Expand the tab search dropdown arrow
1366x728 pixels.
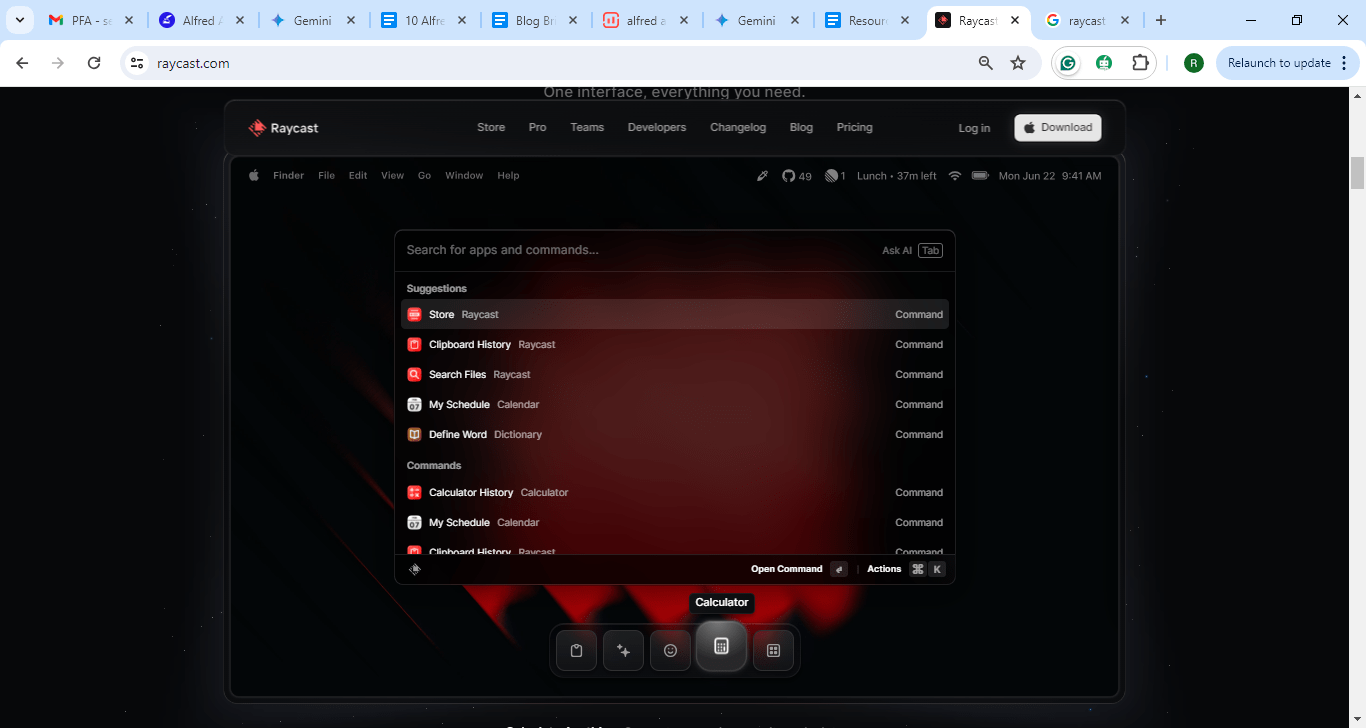pyautogui.click(x=19, y=20)
